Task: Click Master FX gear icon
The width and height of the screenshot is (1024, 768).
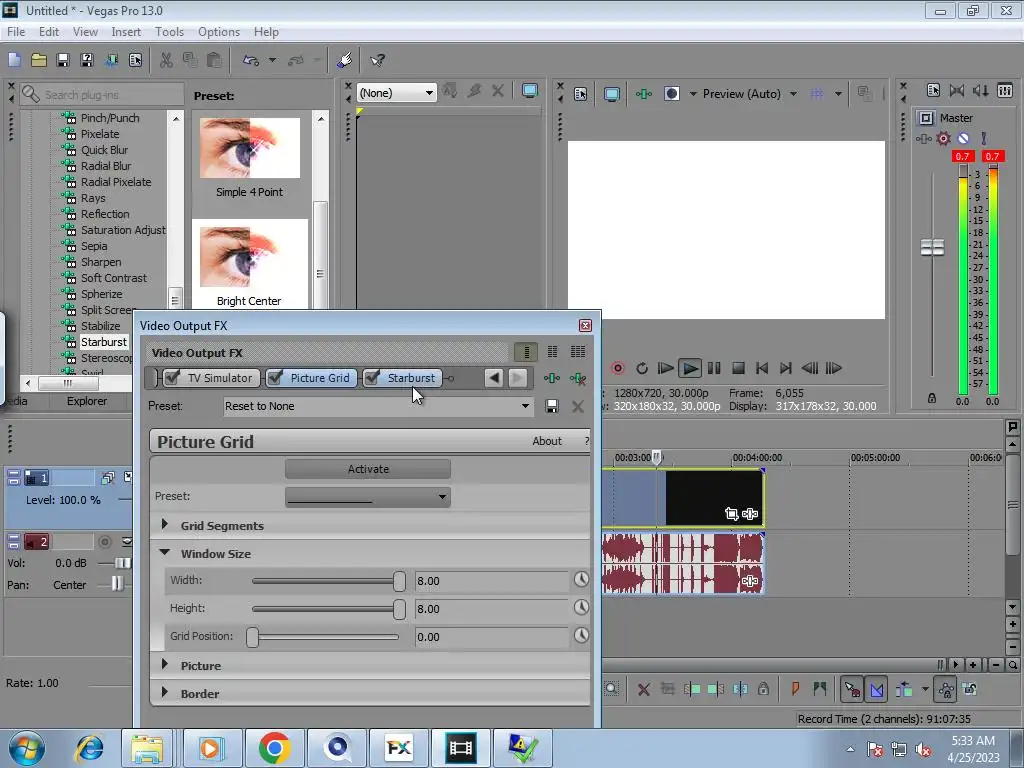Action: 943,138
